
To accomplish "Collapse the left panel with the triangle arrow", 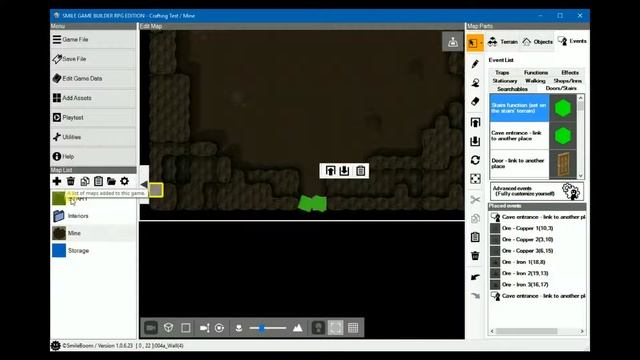I will click(x=144, y=184).
